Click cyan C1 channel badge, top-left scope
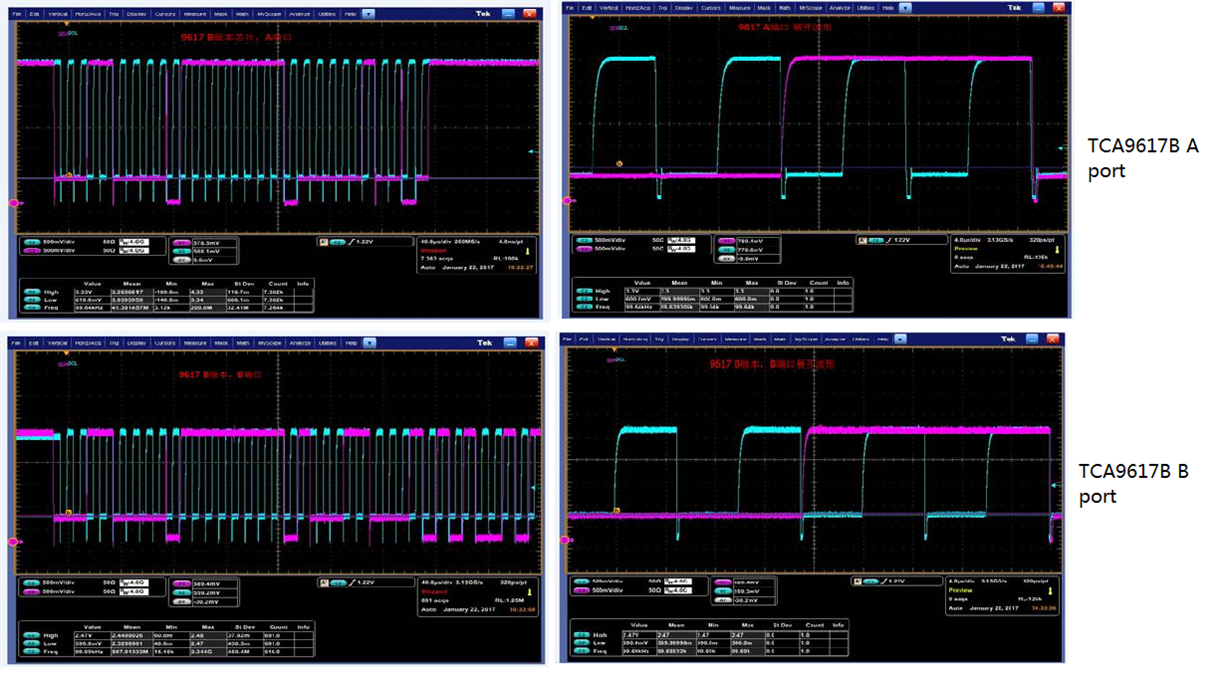Image resolution: width=1230 pixels, height=675 pixels. pyautogui.click(x=32, y=242)
